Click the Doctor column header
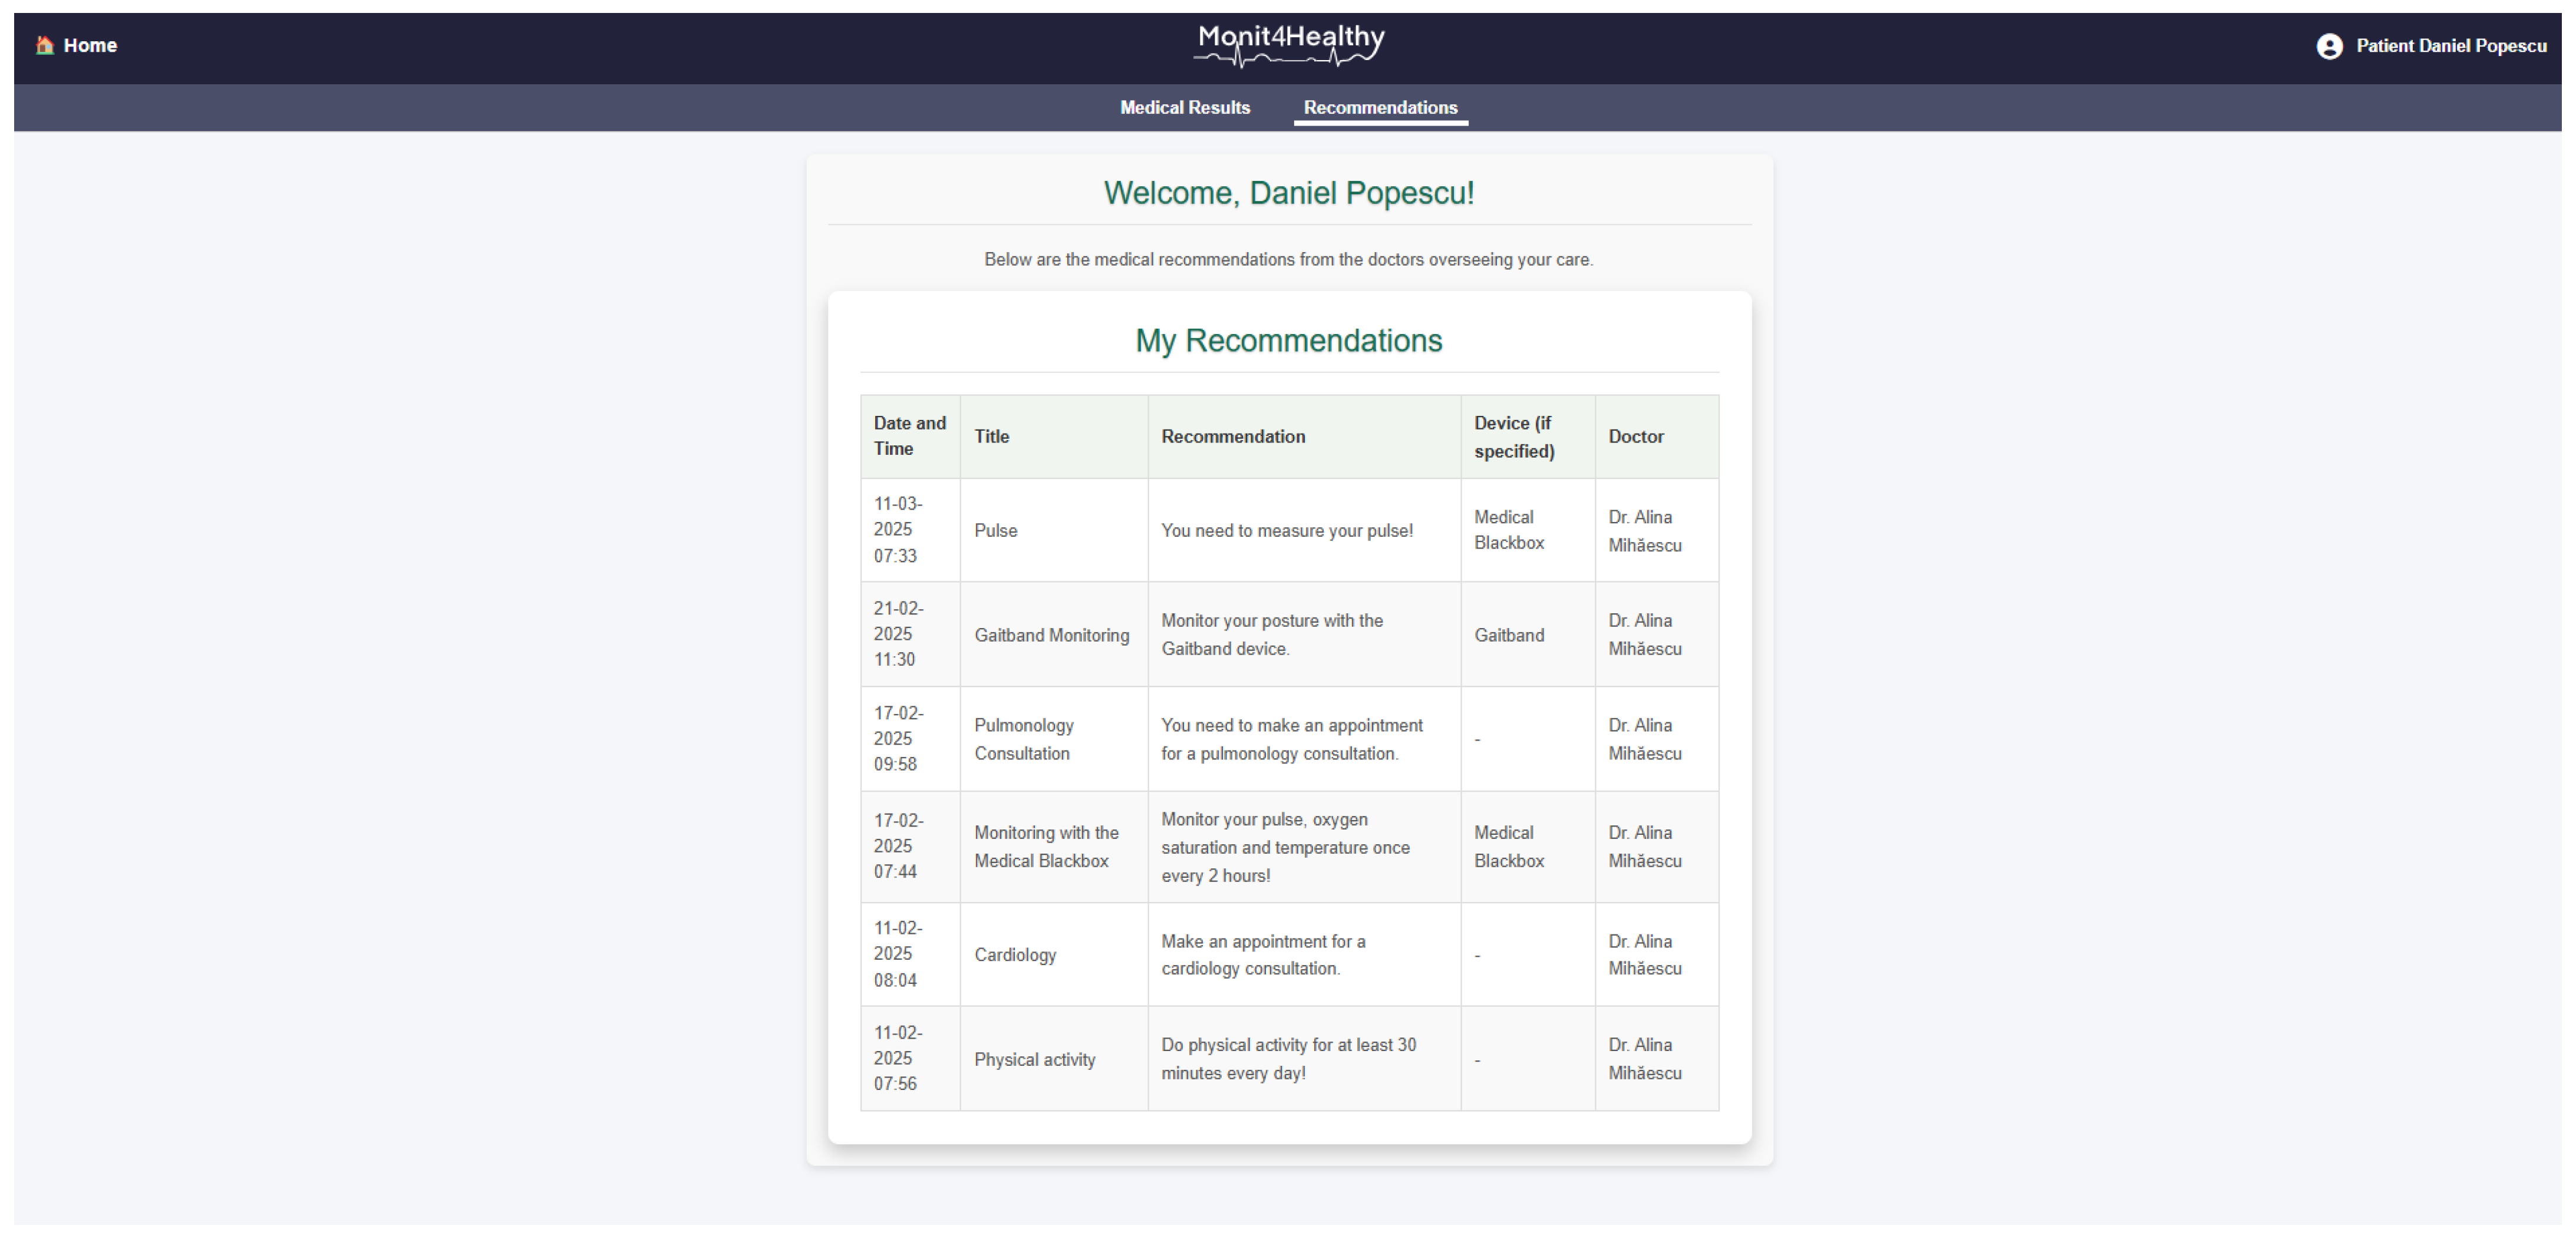This screenshot has height=1239, width=2576. 1635,436
